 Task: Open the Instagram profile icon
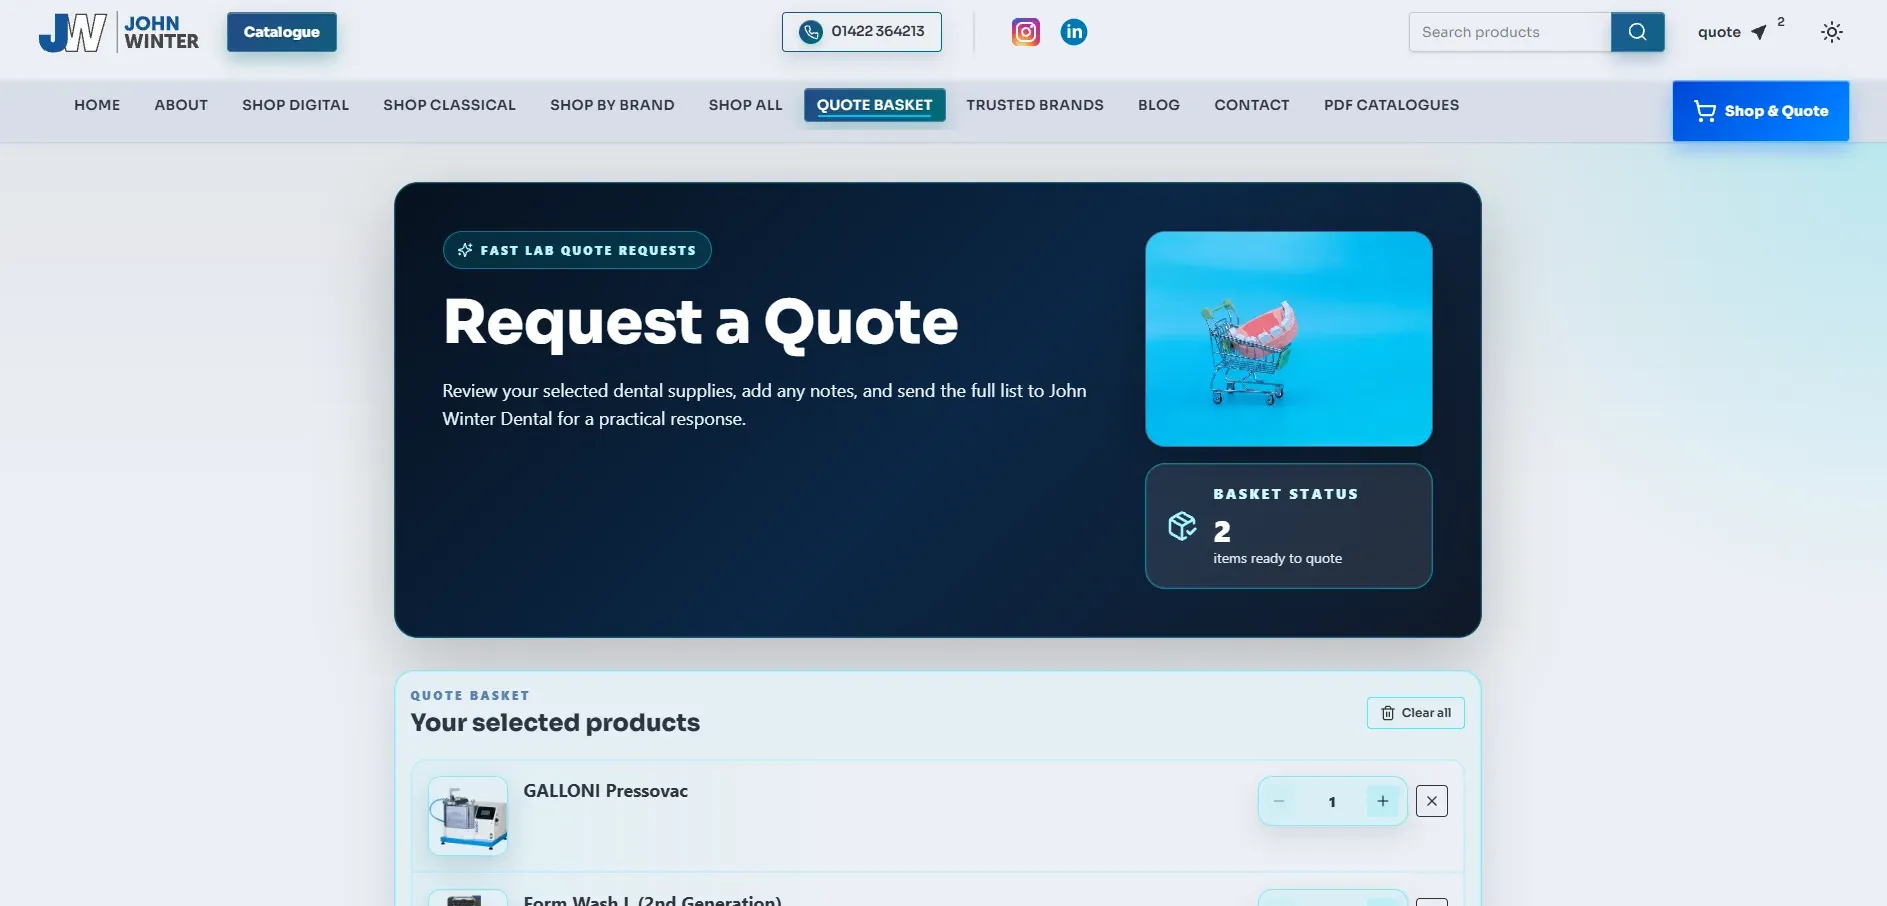(1026, 32)
